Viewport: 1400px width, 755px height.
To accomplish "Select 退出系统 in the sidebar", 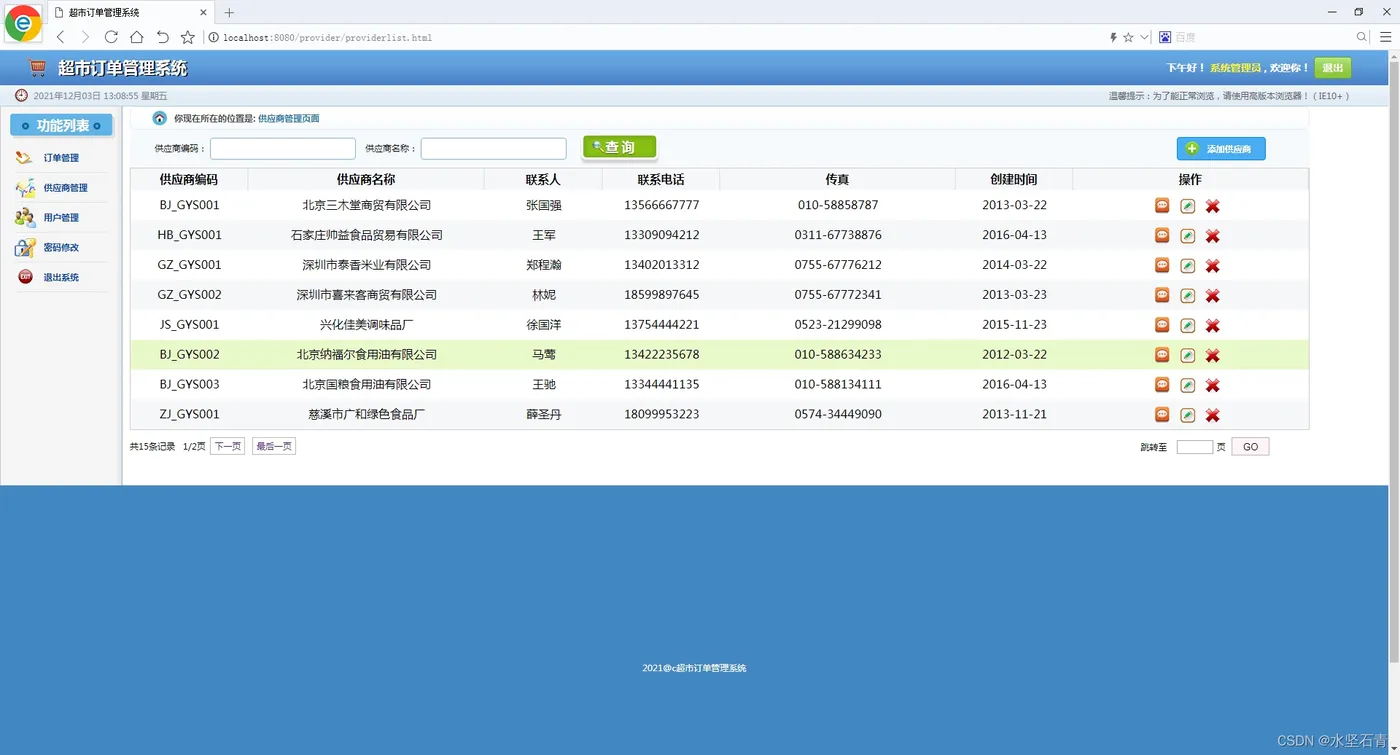I will coord(61,277).
